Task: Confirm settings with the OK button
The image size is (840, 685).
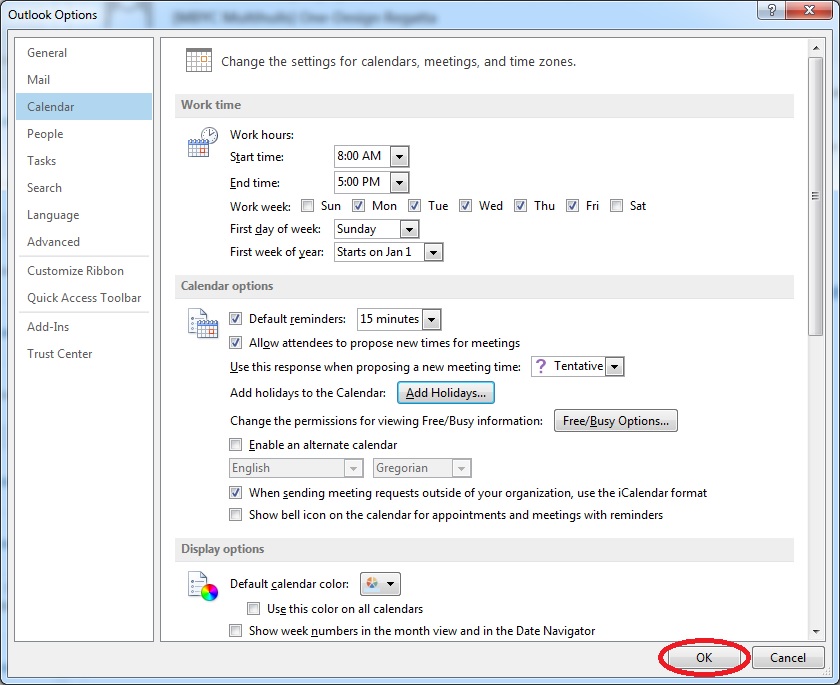Action: point(704,658)
